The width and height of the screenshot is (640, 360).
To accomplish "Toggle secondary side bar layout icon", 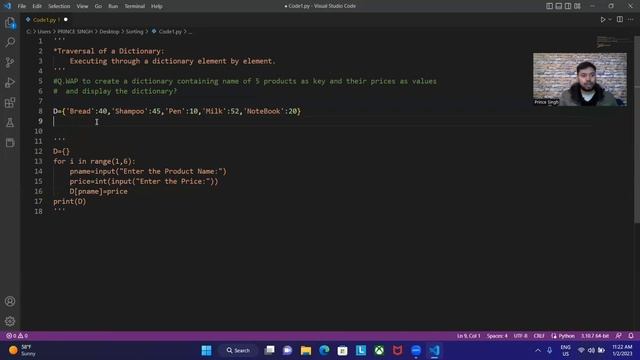I will (x=568, y=6).
